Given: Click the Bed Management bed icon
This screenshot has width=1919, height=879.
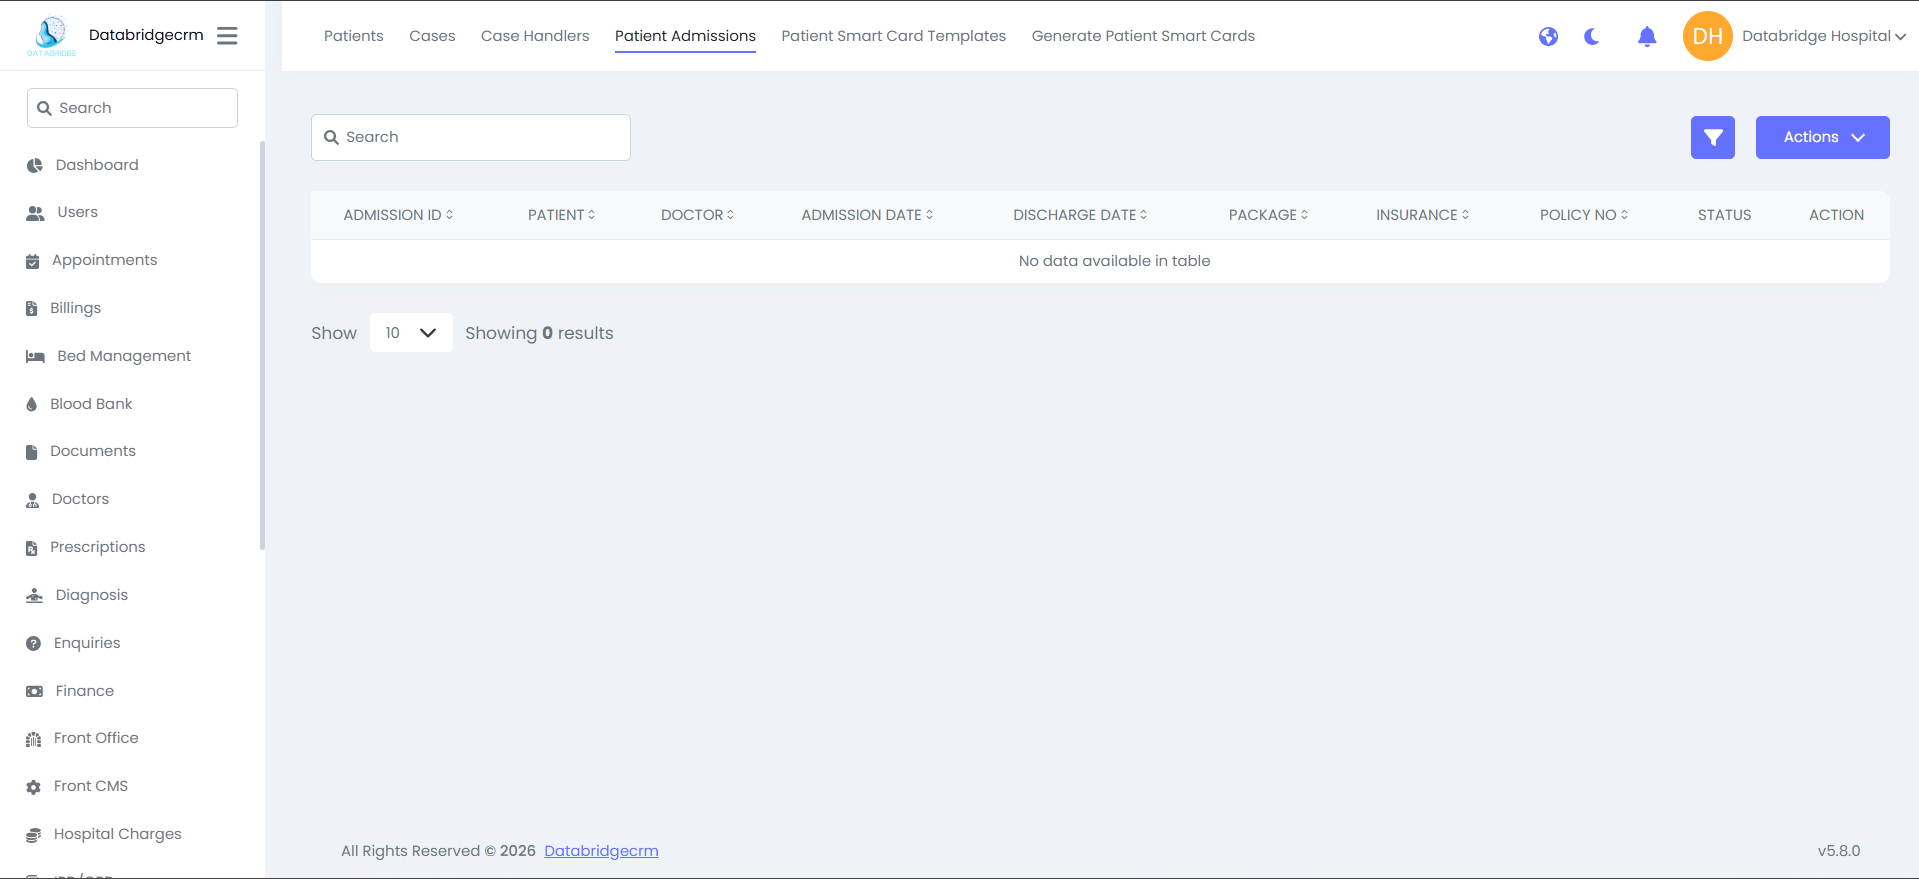Looking at the screenshot, I should tap(35, 357).
